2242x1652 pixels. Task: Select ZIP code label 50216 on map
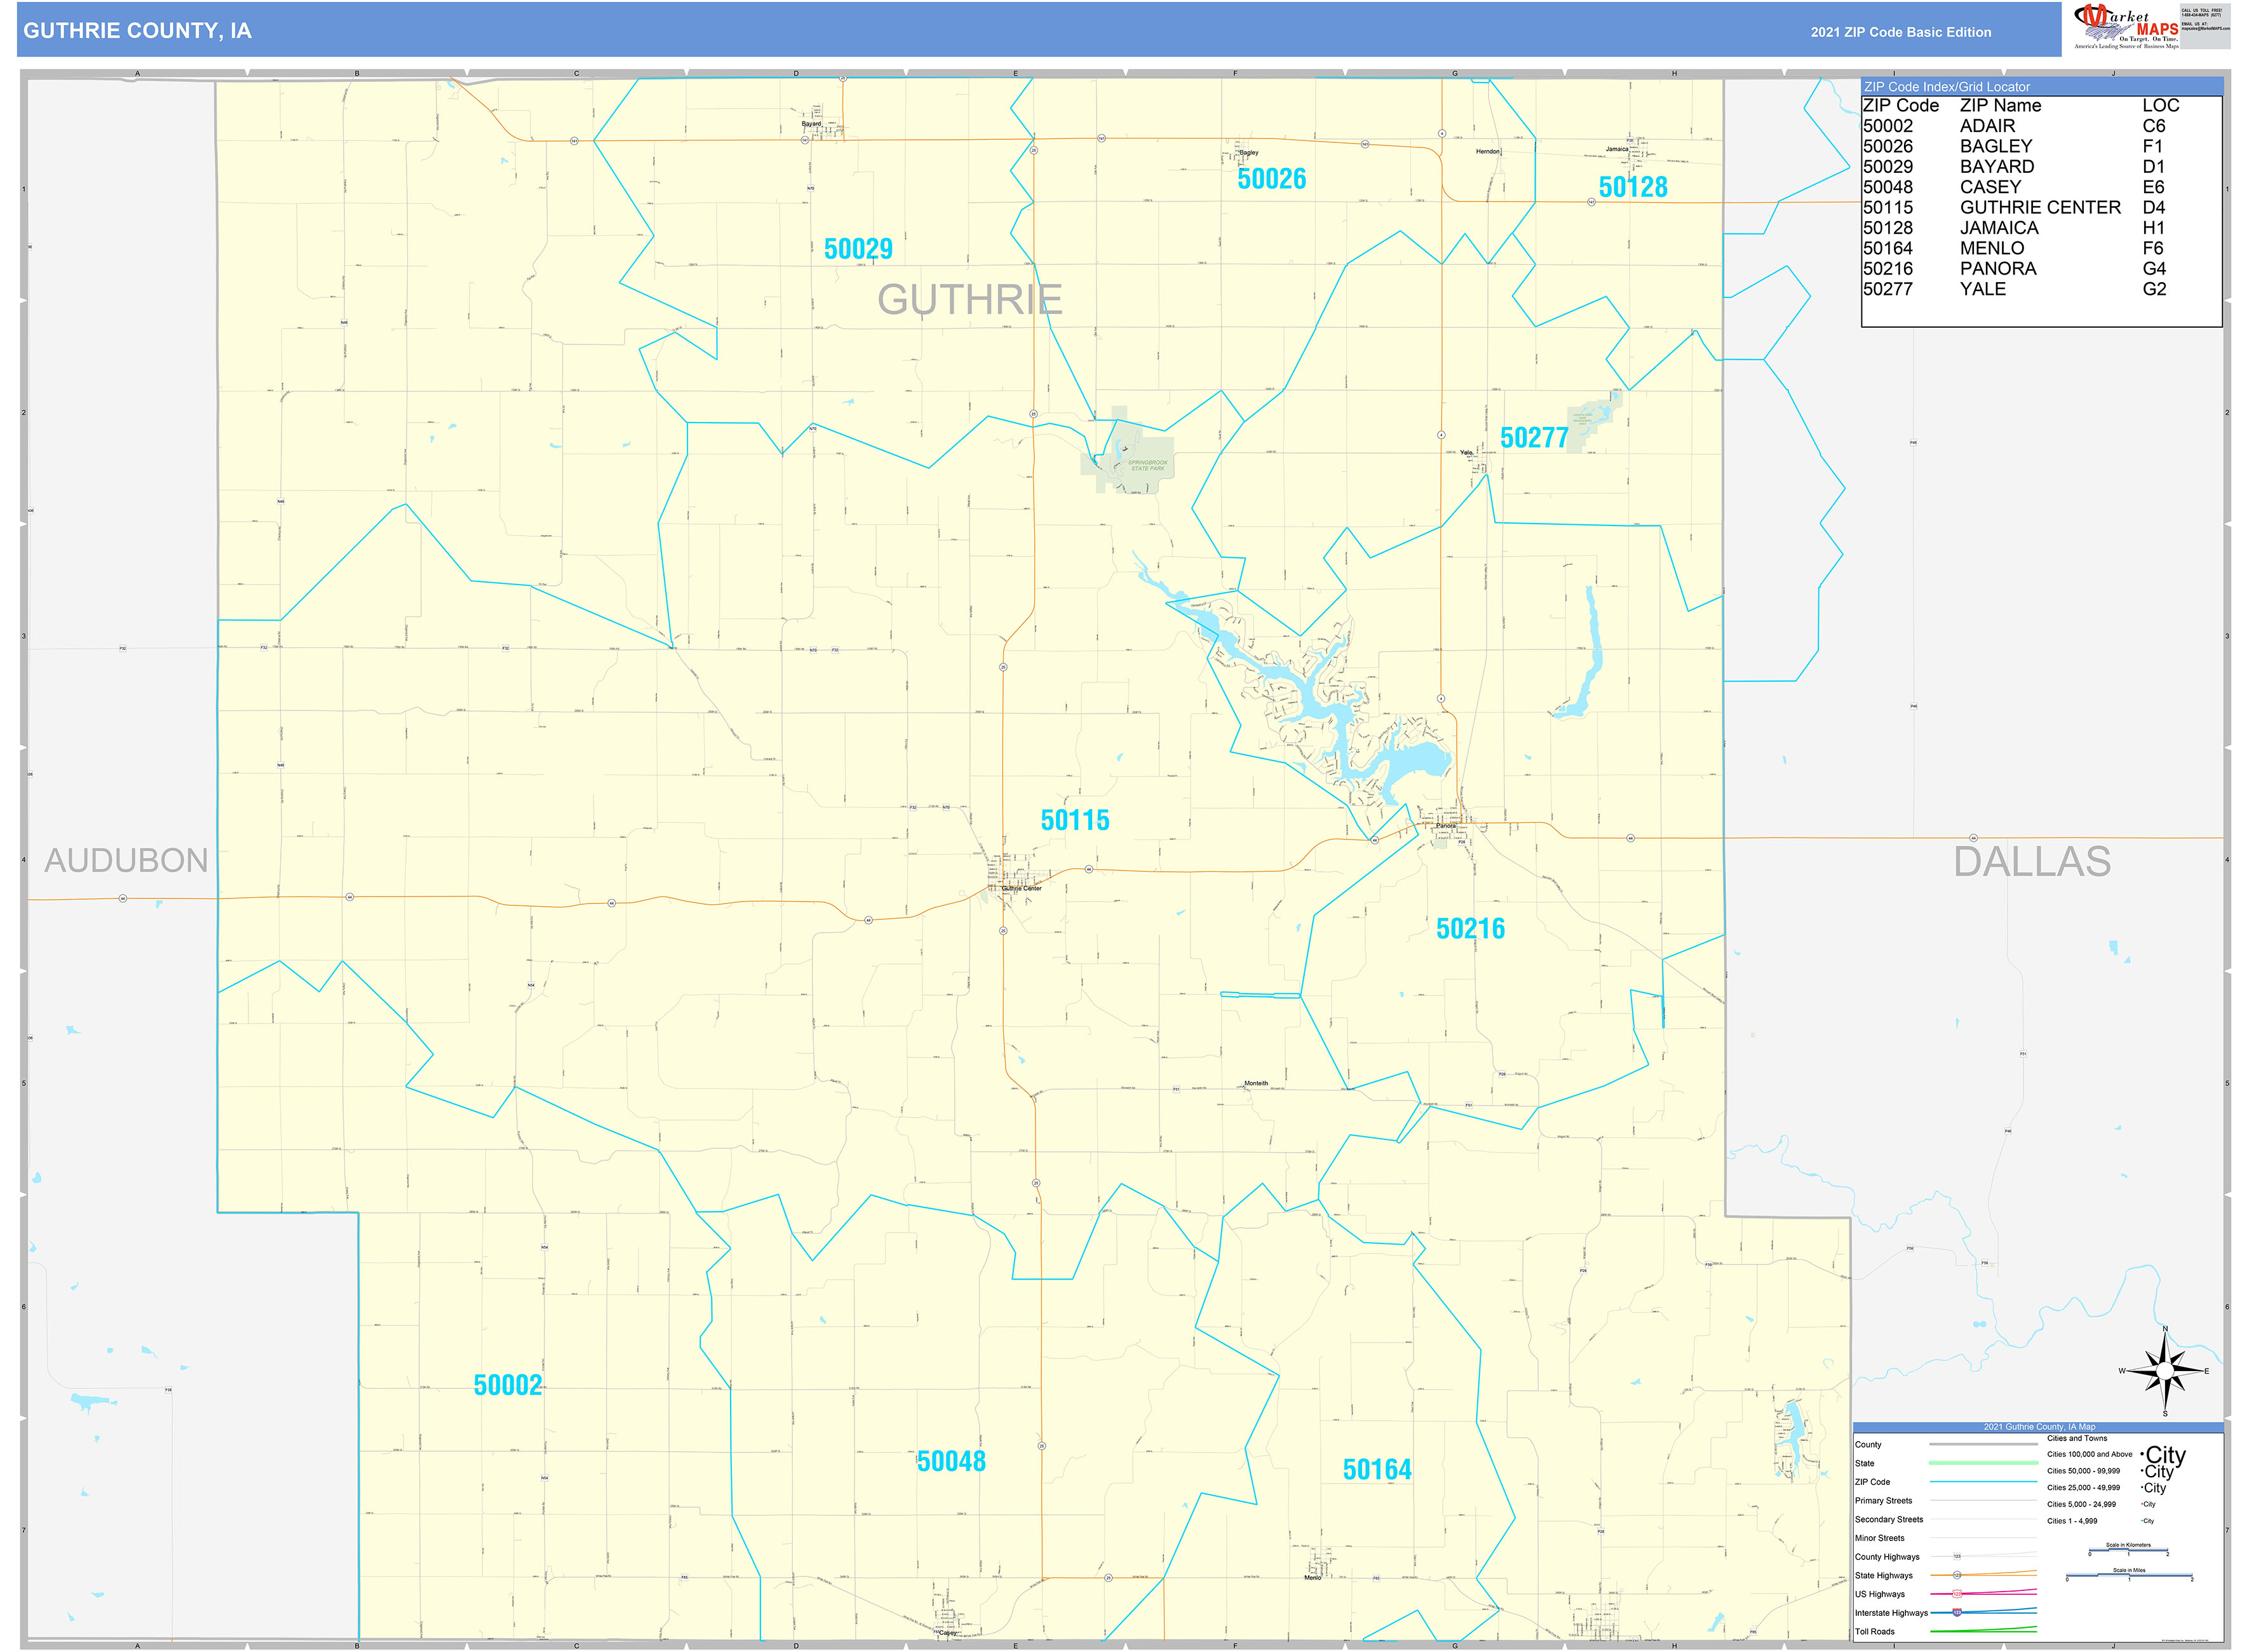1469,928
